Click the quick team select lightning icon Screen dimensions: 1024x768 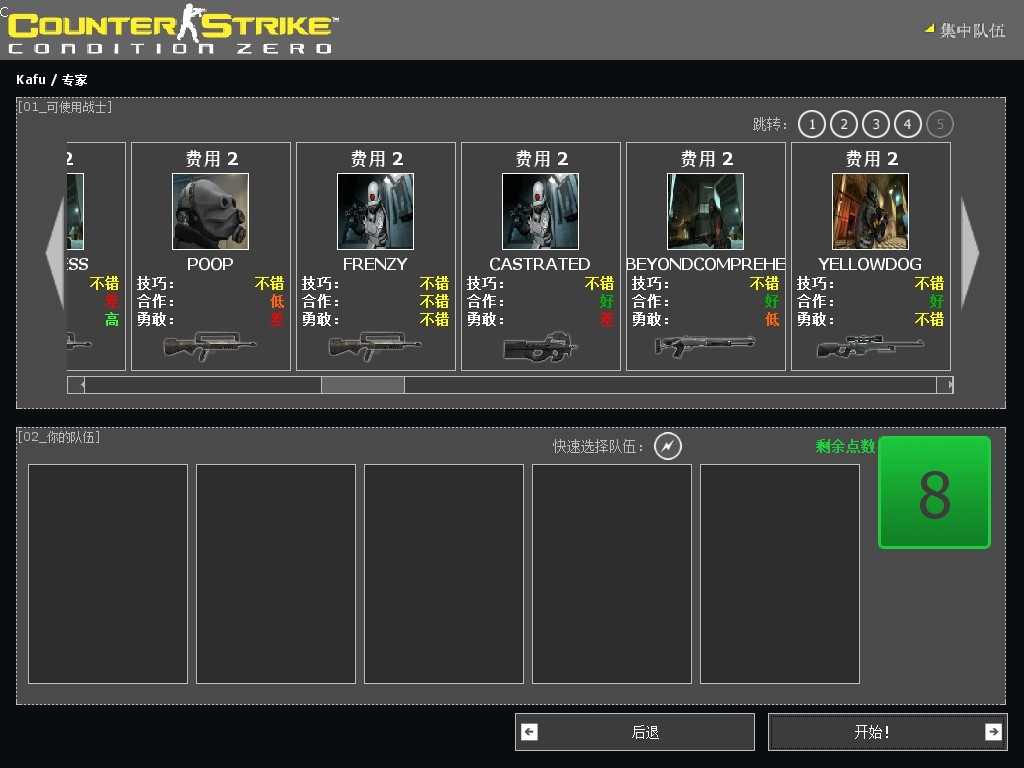click(x=667, y=446)
